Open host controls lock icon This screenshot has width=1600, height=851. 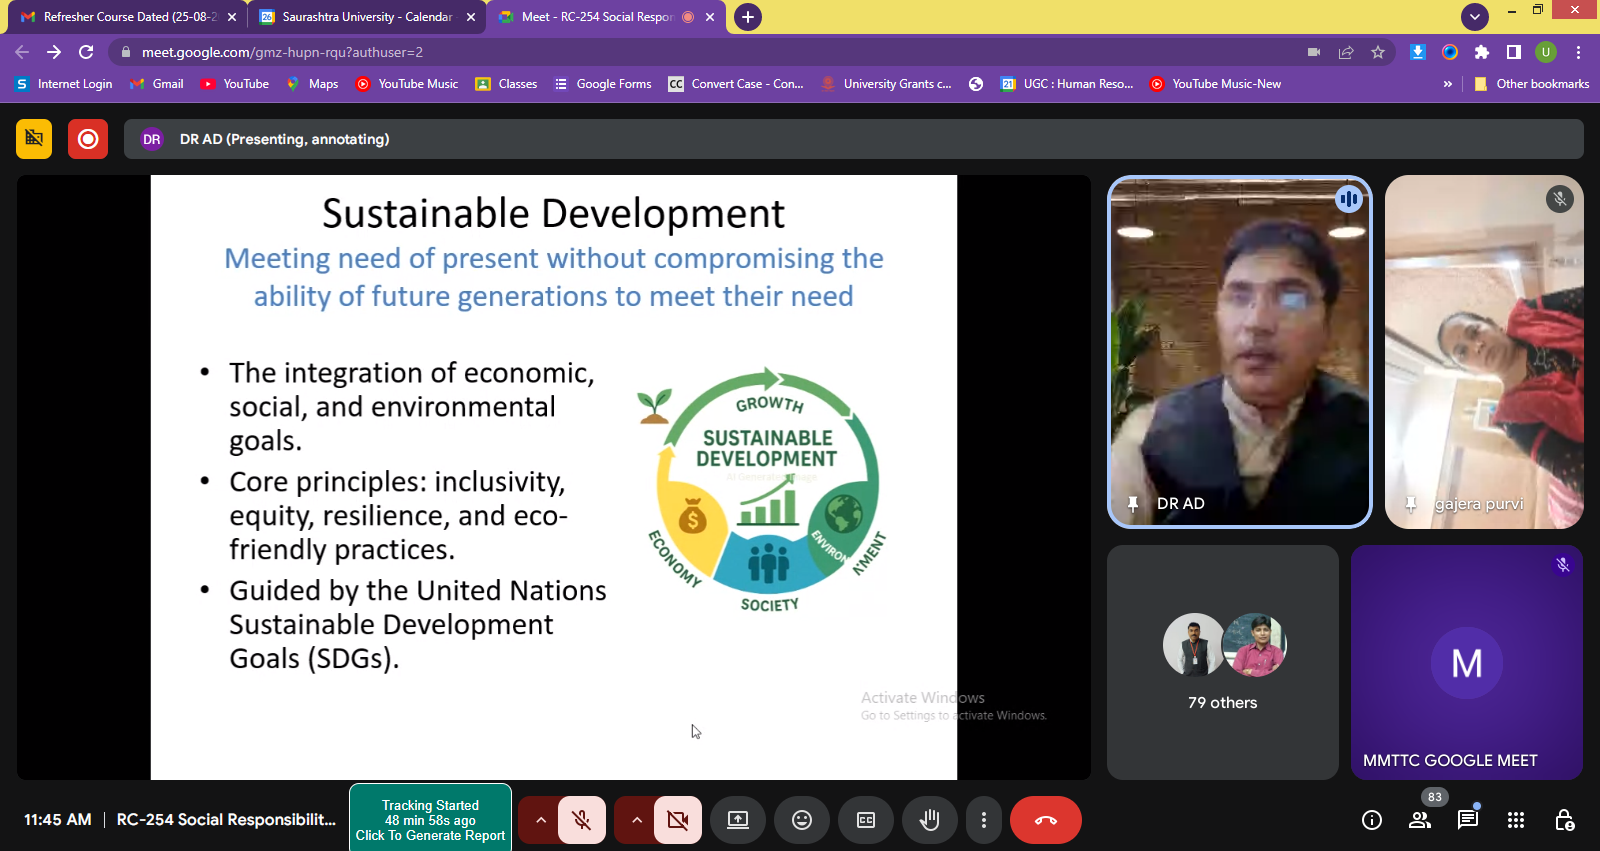click(1564, 820)
